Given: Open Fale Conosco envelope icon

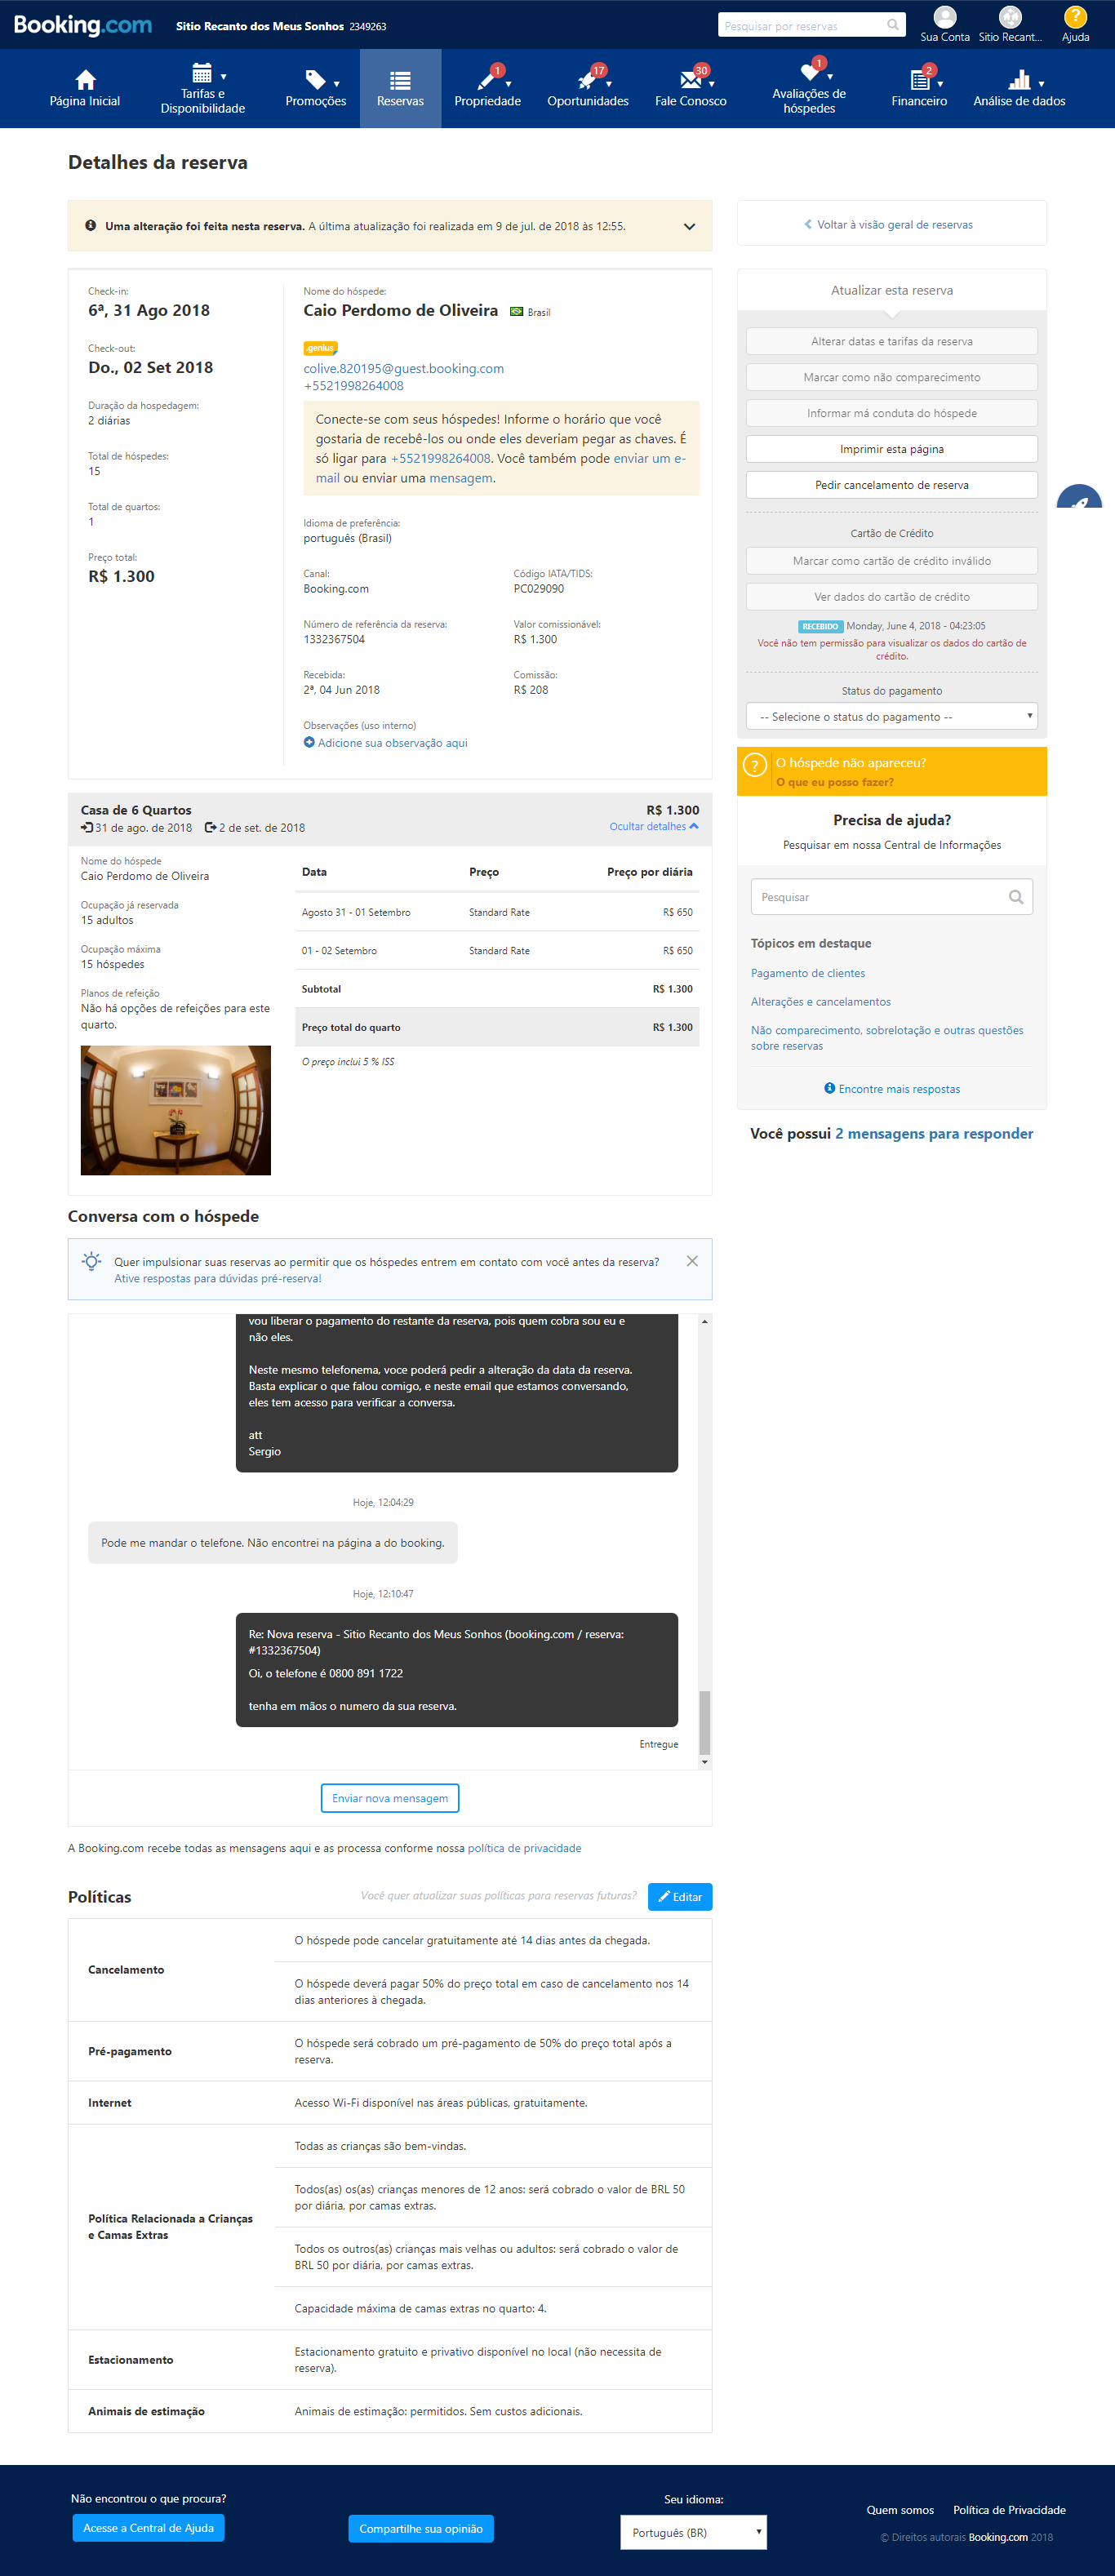Looking at the screenshot, I should click(x=689, y=79).
